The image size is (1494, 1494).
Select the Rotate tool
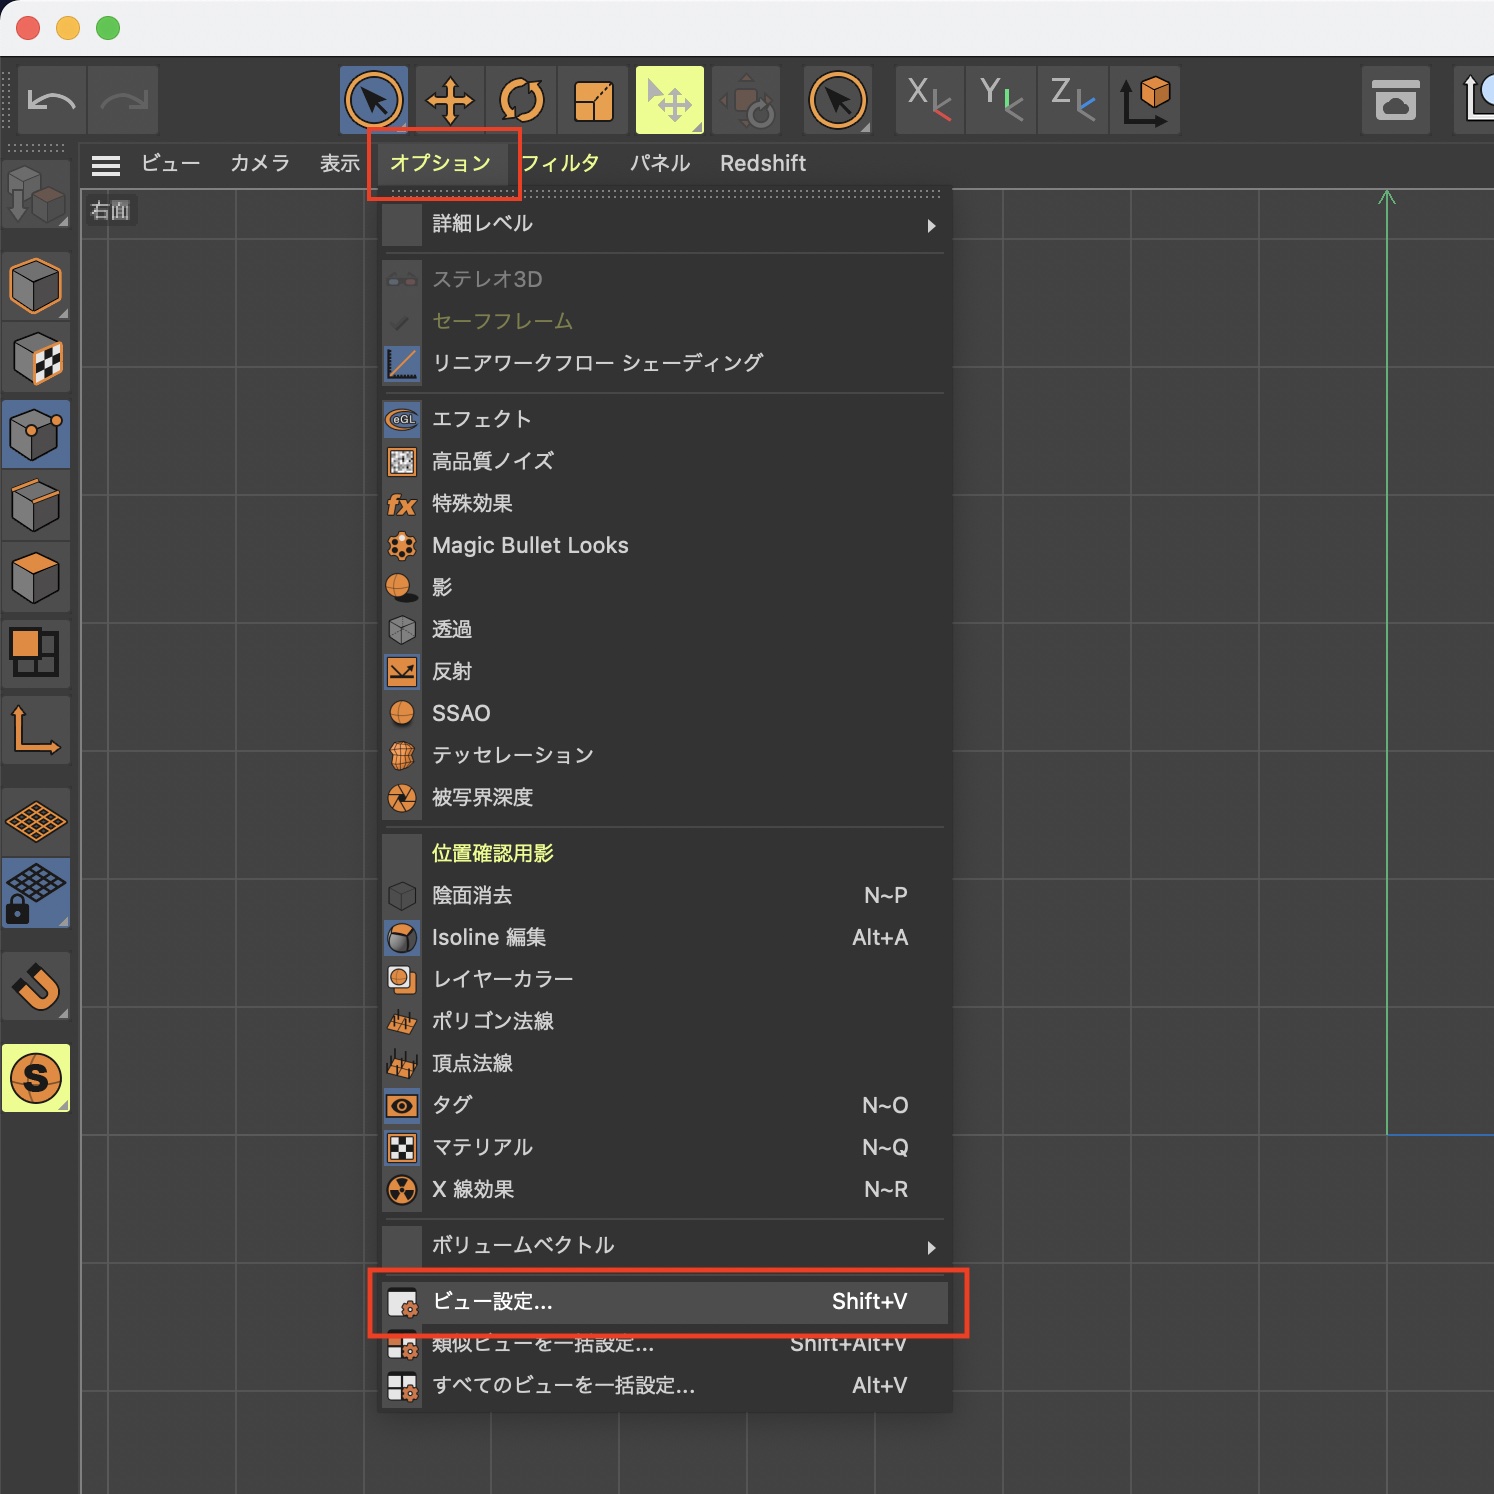pos(521,100)
